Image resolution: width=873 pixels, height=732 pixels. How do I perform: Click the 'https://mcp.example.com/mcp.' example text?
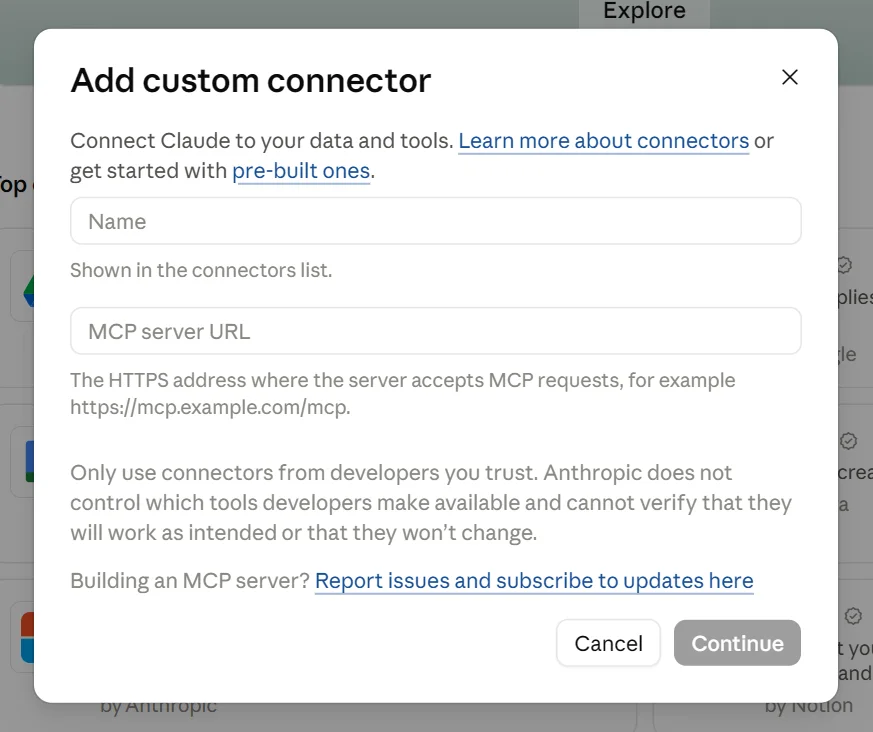[x=210, y=407]
